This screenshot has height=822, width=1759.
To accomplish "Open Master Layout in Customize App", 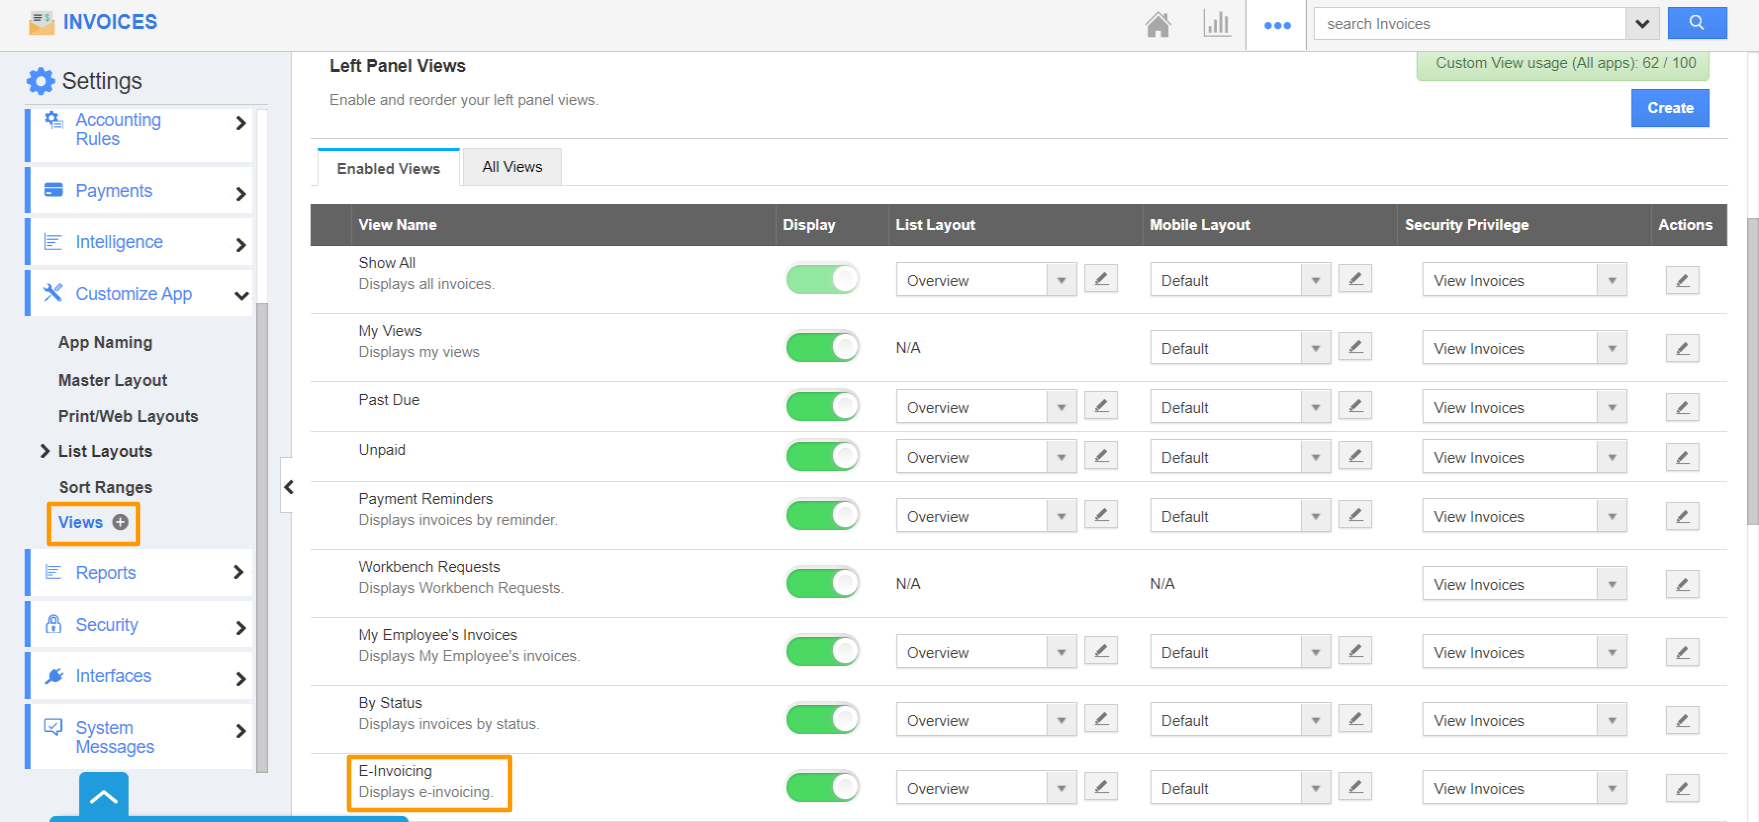I will tap(112, 380).
